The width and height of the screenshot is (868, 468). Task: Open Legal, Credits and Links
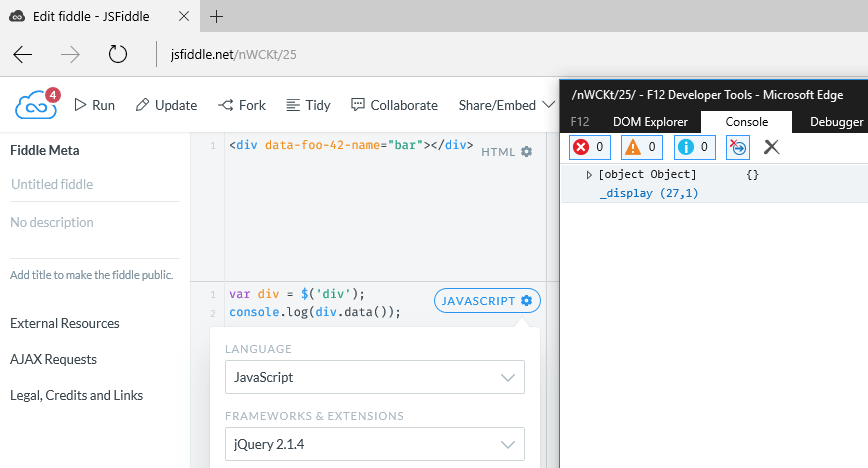76,395
